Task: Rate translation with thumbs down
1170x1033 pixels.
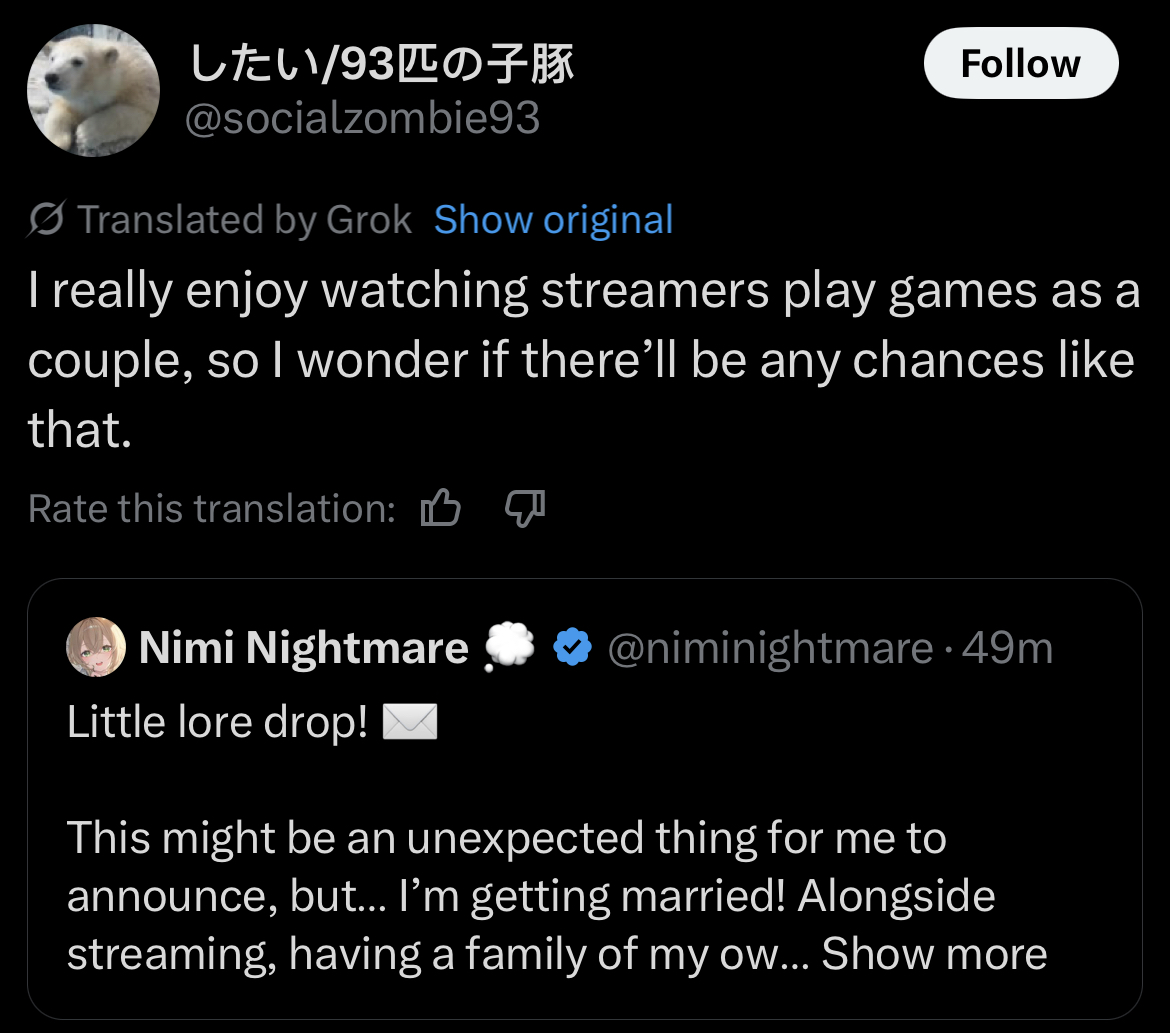Action: (x=524, y=509)
